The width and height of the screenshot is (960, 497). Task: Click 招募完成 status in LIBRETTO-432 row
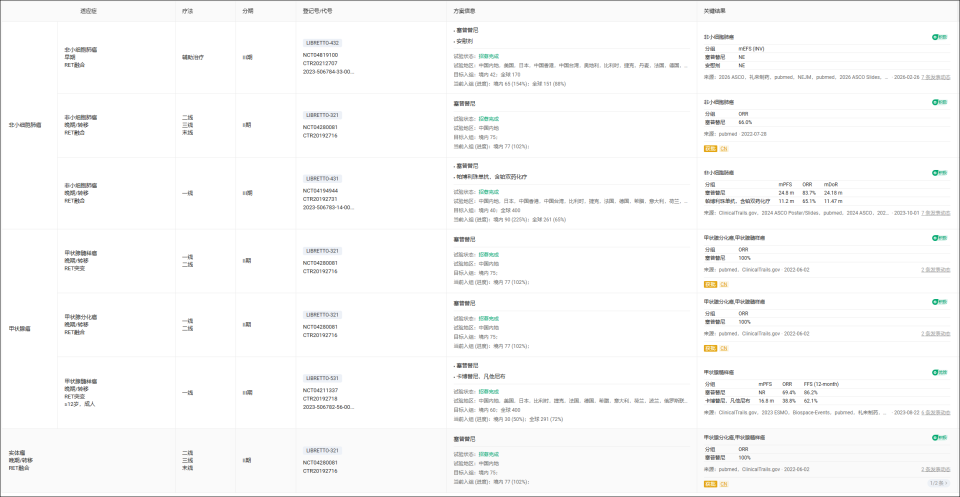click(489, 56)
